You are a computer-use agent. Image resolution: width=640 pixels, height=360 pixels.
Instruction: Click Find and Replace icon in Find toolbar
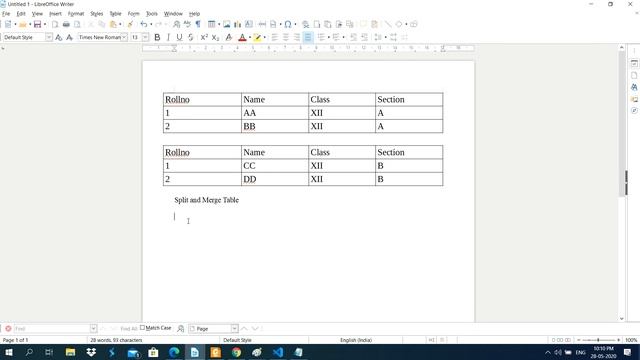tap(180, 329)
